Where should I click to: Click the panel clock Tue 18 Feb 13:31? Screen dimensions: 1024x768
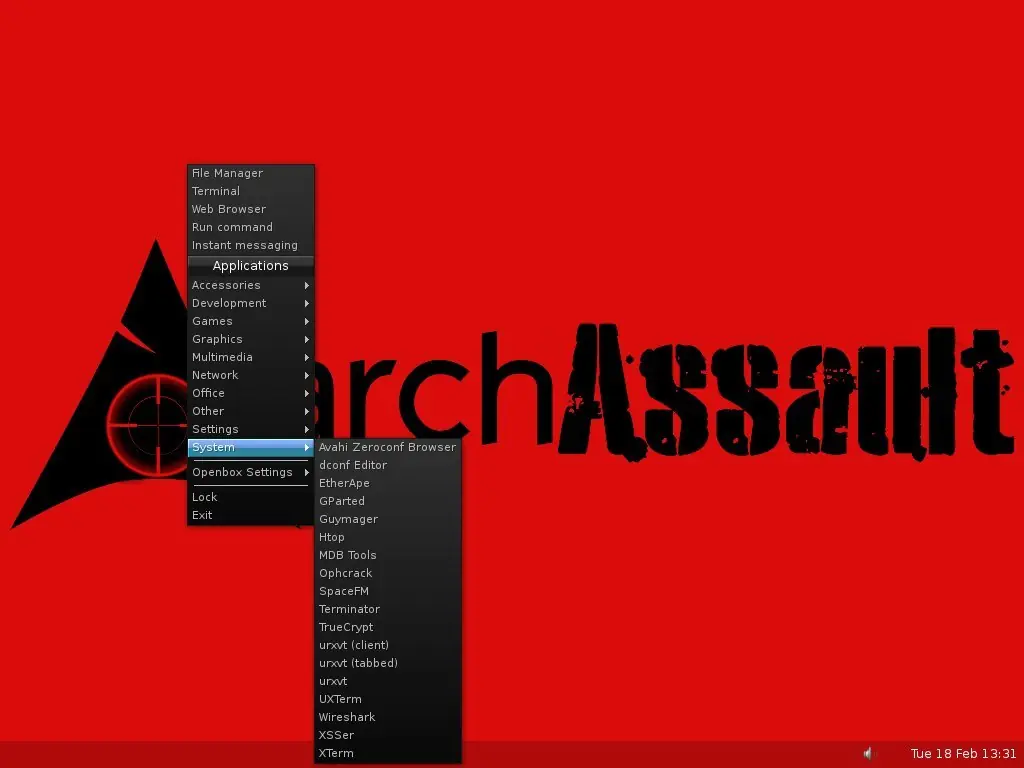click(963, 754)
